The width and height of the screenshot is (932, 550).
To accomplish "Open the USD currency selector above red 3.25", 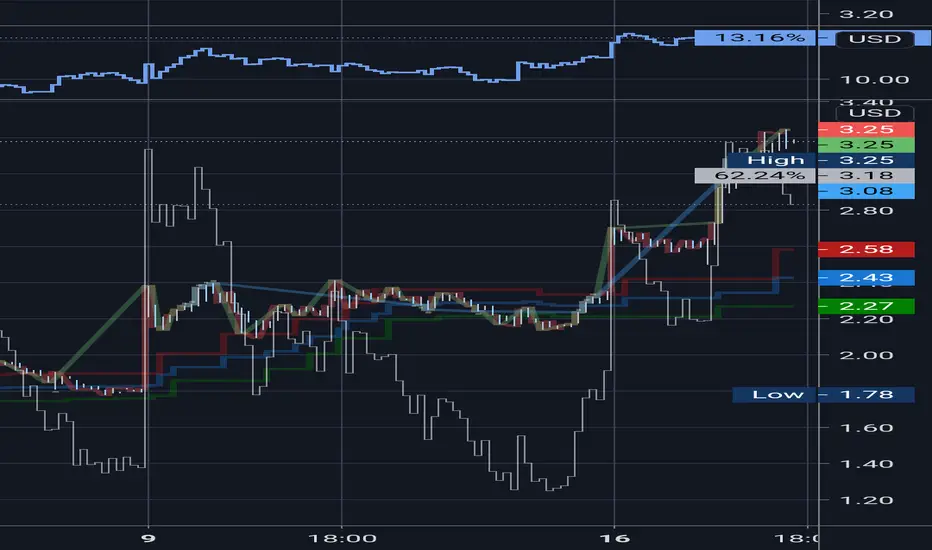I will [874, 113].
